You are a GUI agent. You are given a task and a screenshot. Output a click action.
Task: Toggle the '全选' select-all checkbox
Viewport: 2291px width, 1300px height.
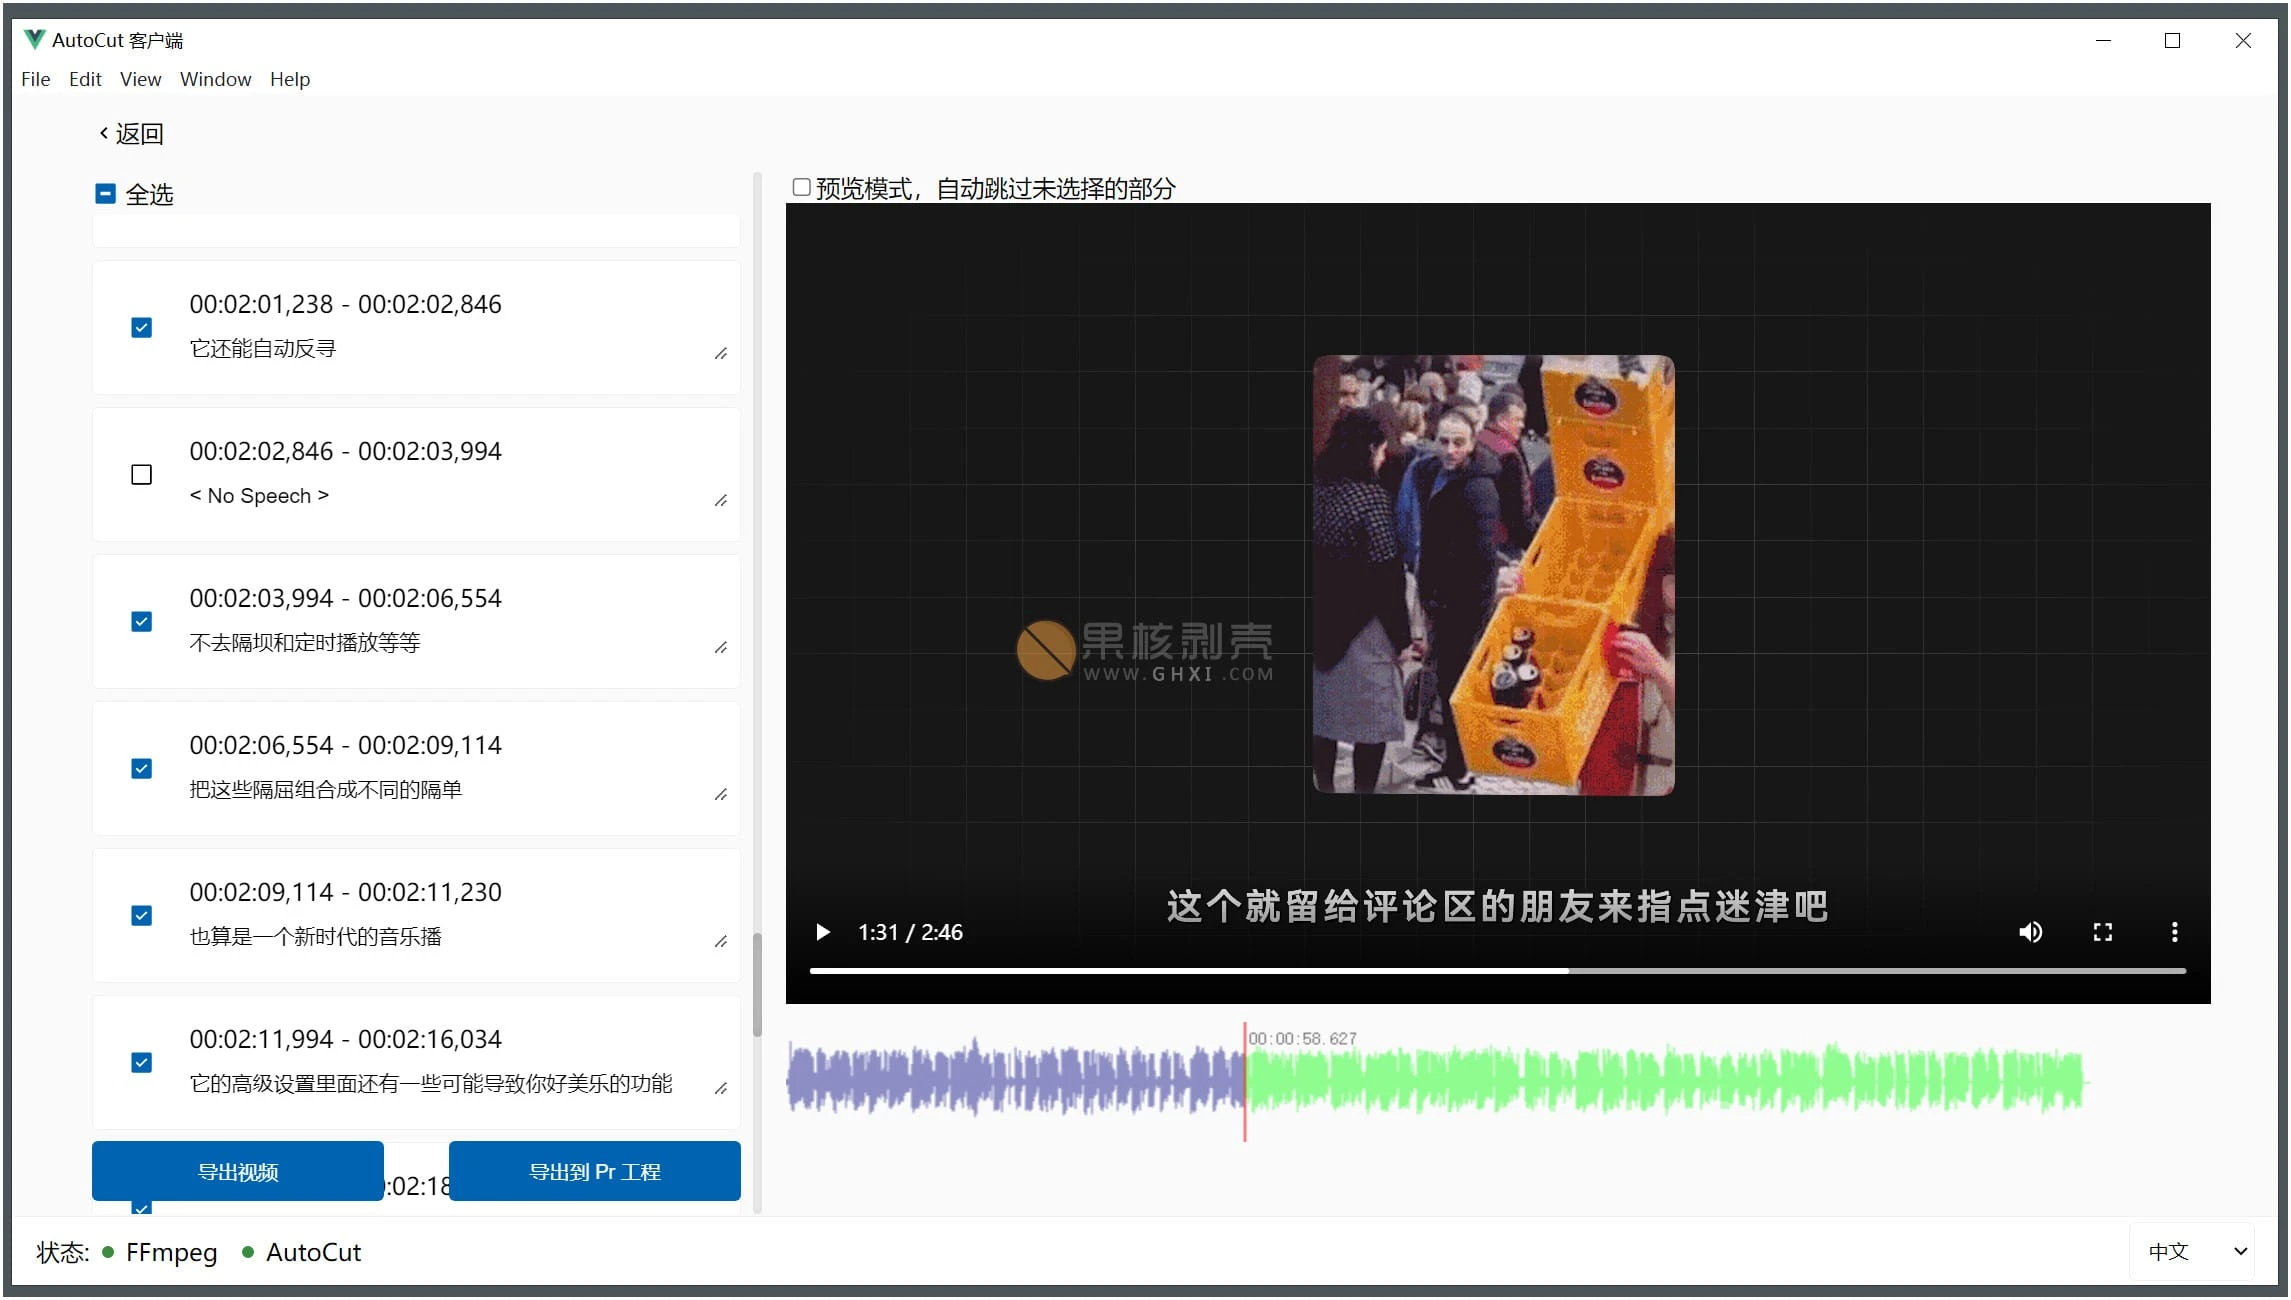click(x=105, y=193)
